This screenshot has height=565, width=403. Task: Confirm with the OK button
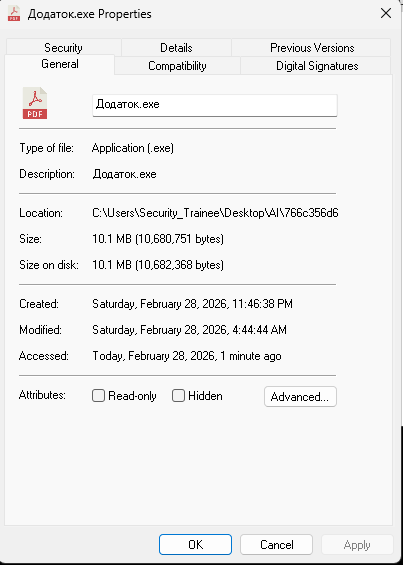pos(195,544)
